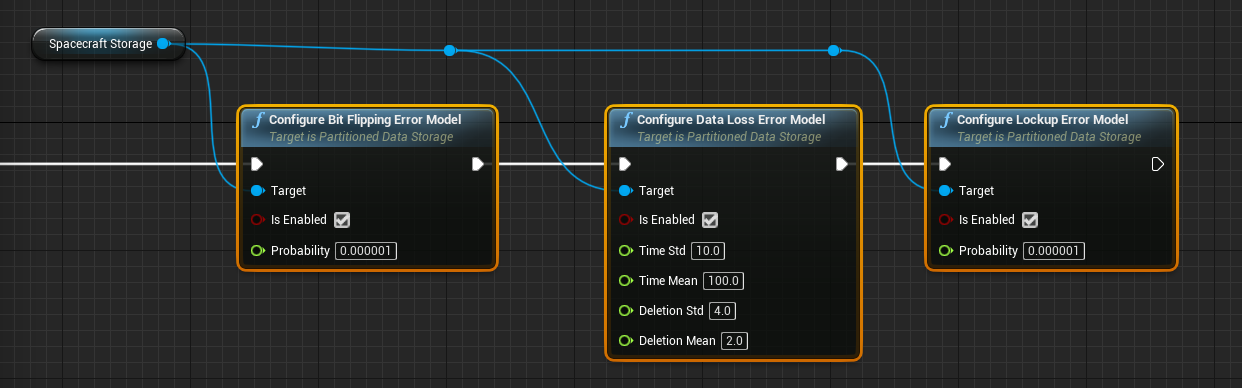The height and width of the screenshot is (388, 1242).
Task: Click Bit Flipping node's Partitioned Data Storage subtitle
Action: (361, 137)
